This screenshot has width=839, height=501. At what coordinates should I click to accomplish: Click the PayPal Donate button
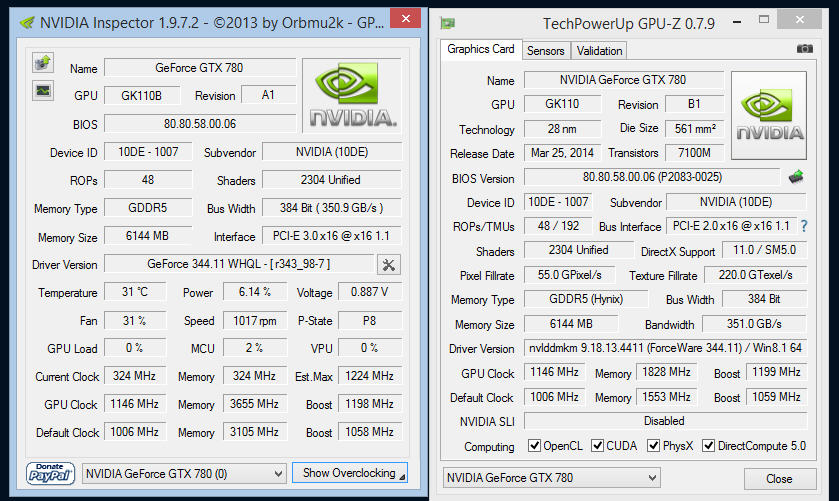click(x=50, y=473)
